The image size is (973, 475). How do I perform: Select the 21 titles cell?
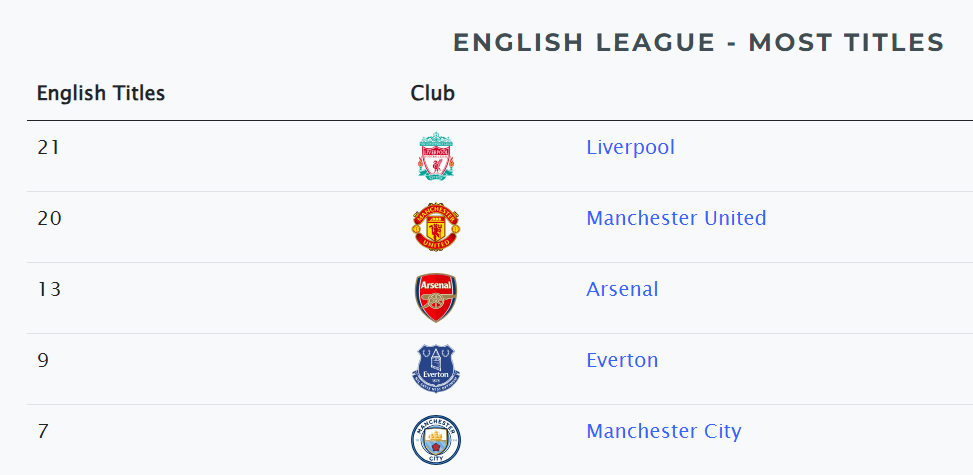(48, 148)
